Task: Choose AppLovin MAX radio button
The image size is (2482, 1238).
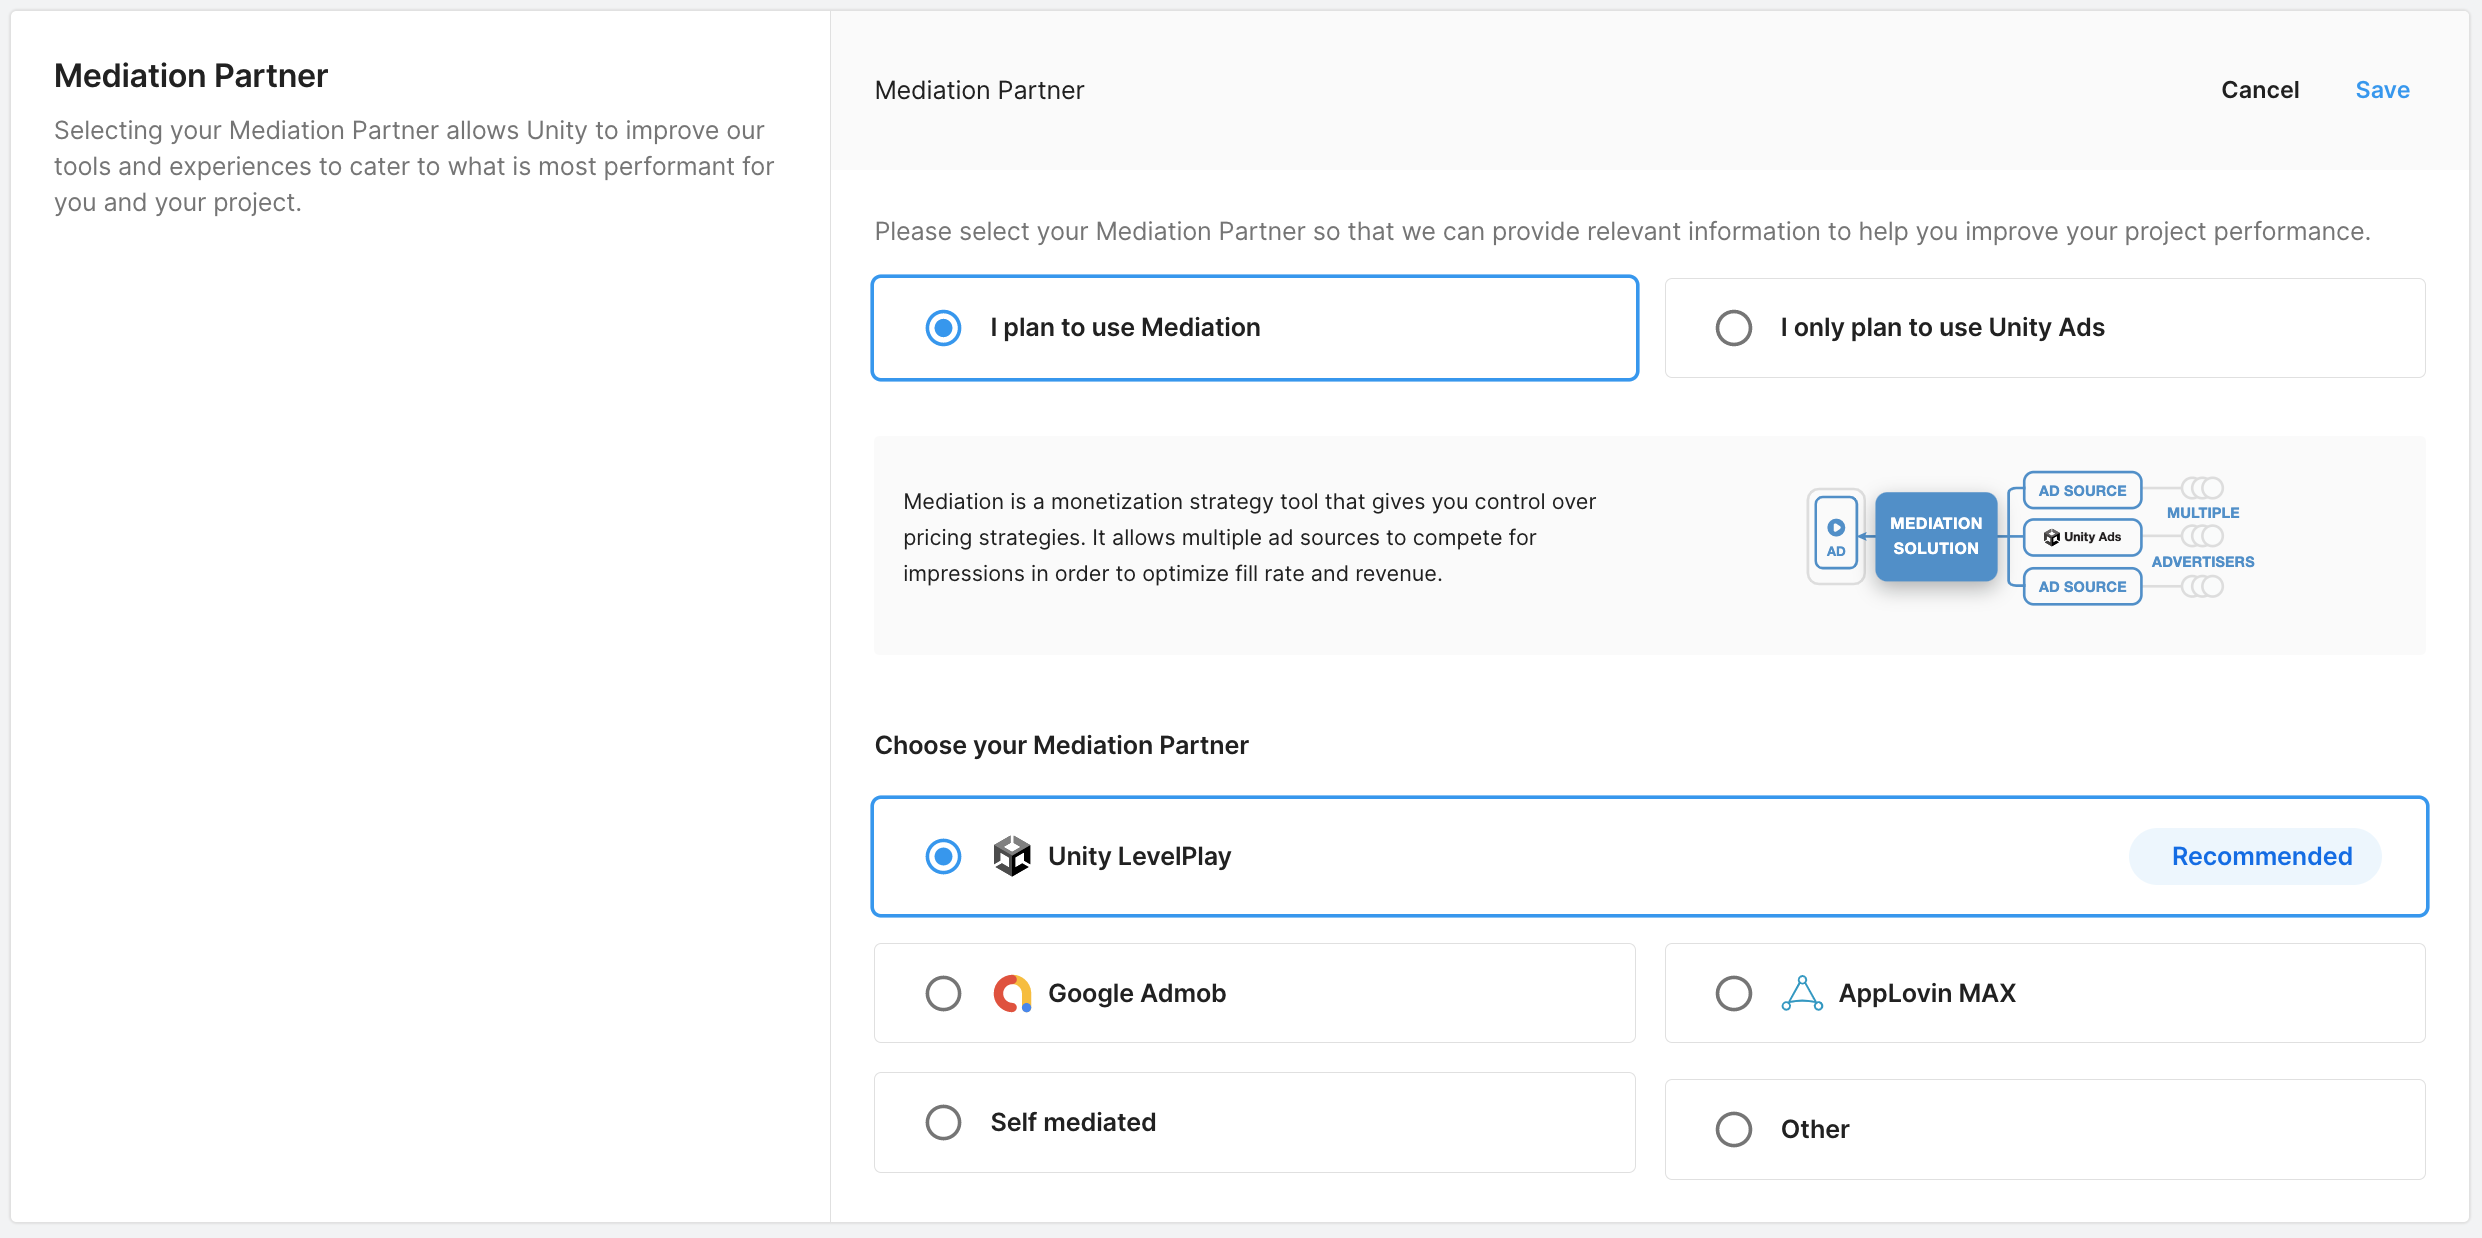Action: (1733, 993)
